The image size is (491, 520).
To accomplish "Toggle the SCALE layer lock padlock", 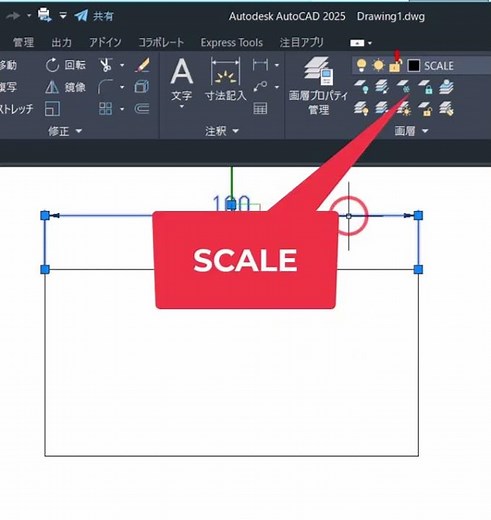I will click(x=395, y=65).
